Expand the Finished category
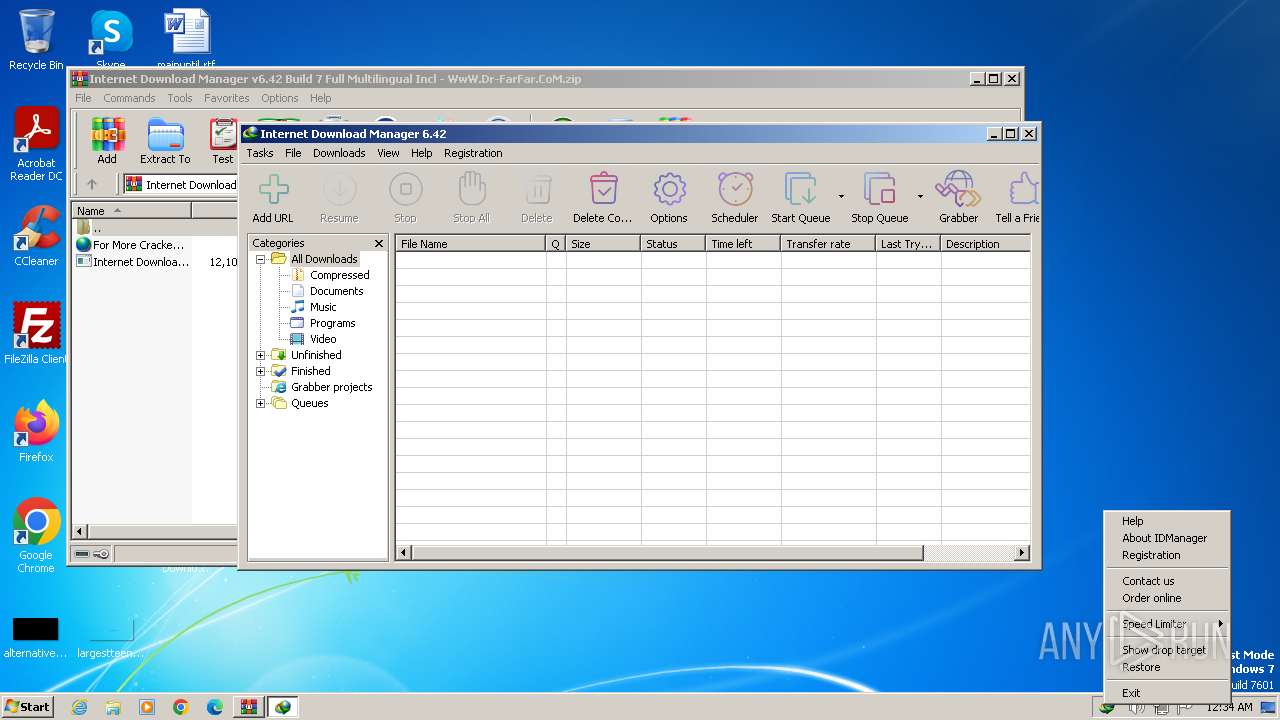The height and width of the screenshot is (720, 1280). point(261,371)
